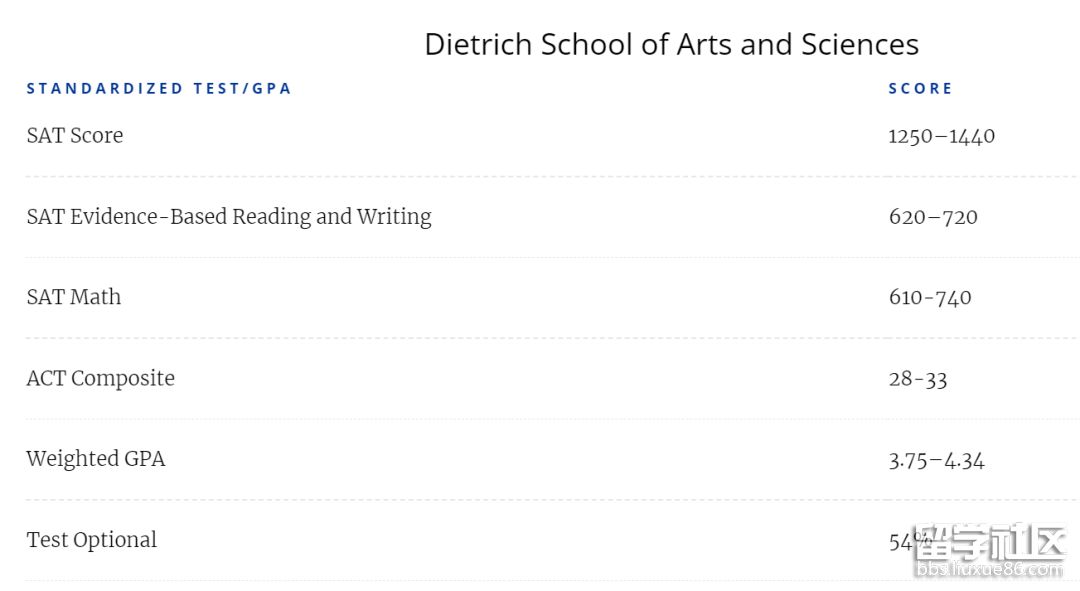Click the 620–720 score value

933,217
